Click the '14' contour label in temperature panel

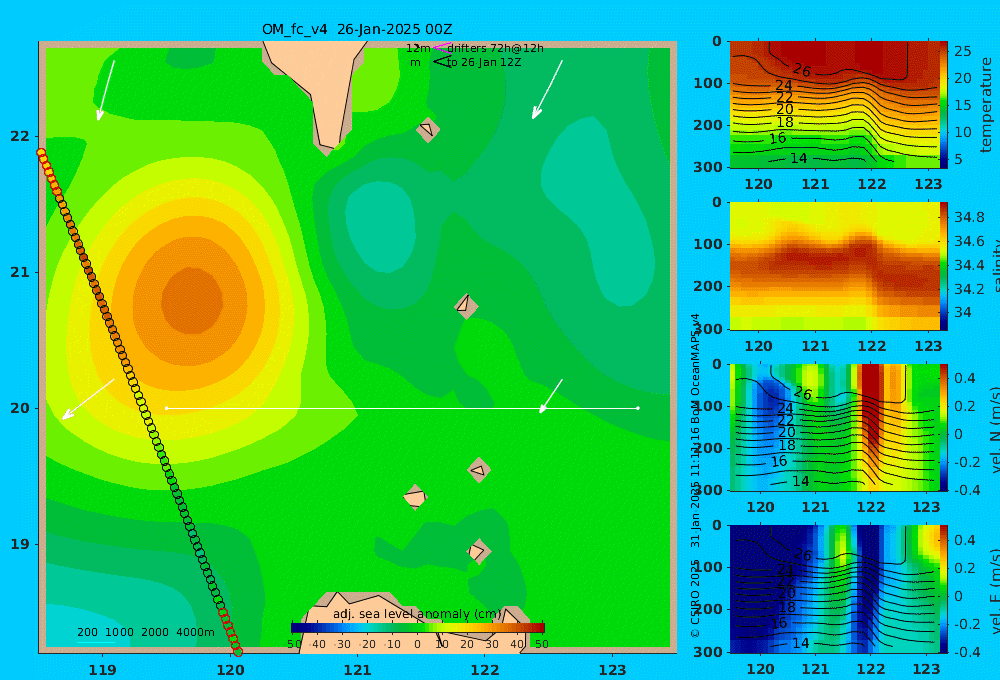point(799,158)
